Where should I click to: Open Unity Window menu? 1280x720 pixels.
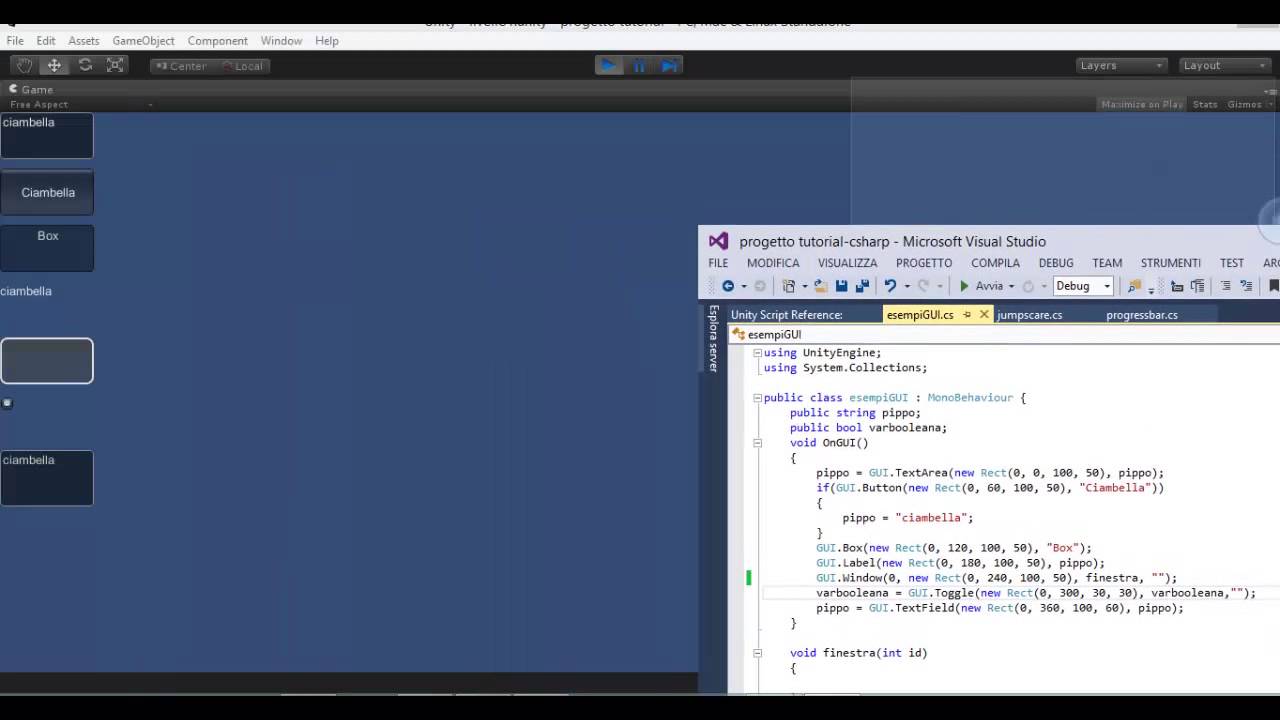[281, 41]
